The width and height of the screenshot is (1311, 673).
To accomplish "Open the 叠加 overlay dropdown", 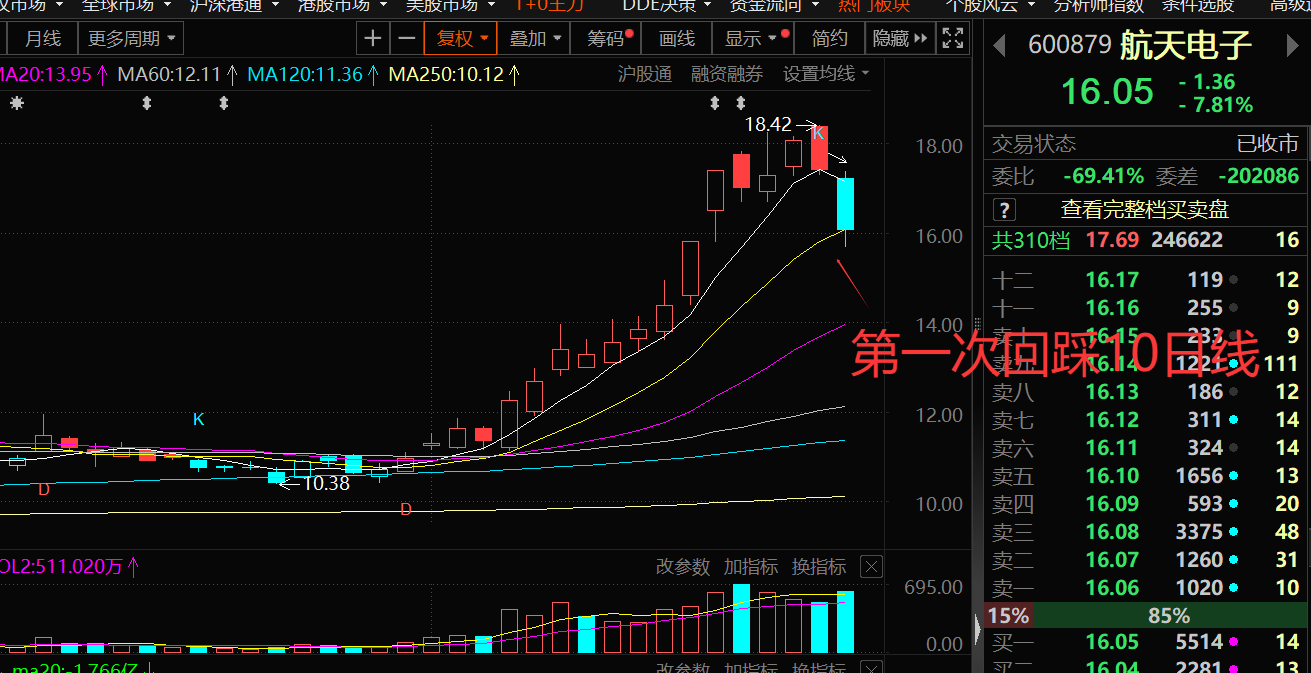I will click(x=534, y=39).
